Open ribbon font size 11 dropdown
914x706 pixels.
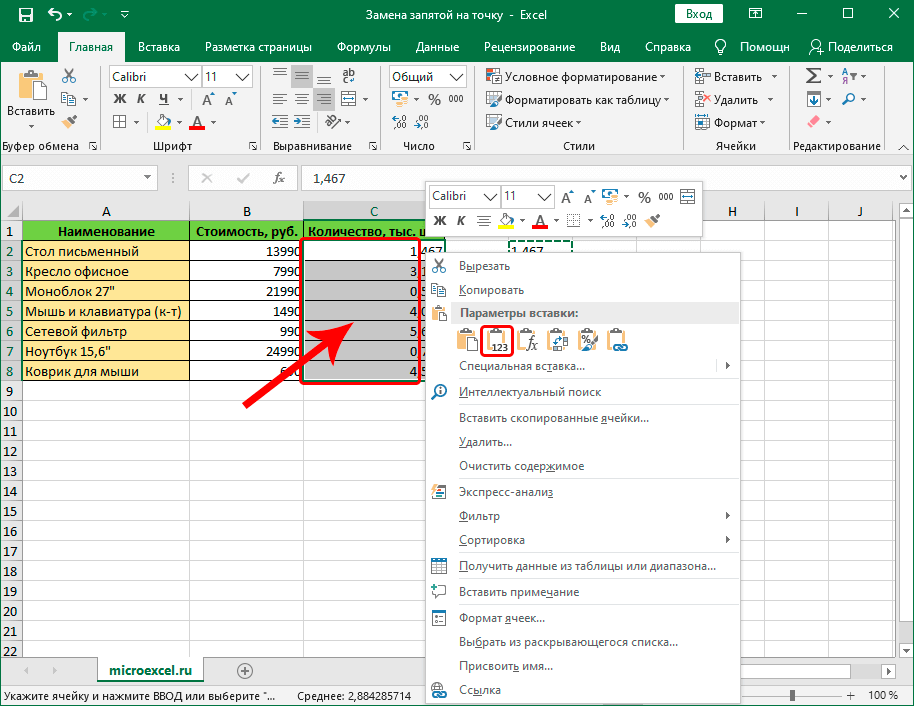pyautogui.click(x=242, y=76)
